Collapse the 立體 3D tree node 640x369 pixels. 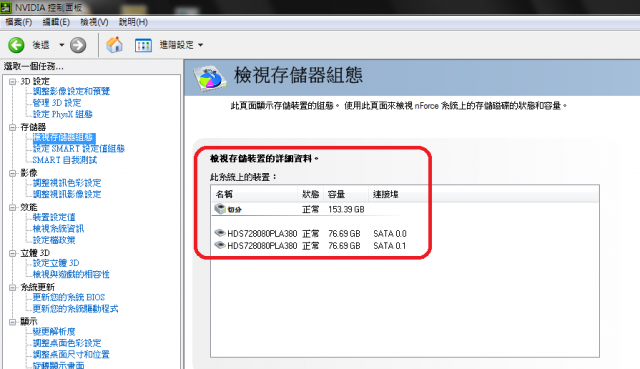(x=13, y=253)
